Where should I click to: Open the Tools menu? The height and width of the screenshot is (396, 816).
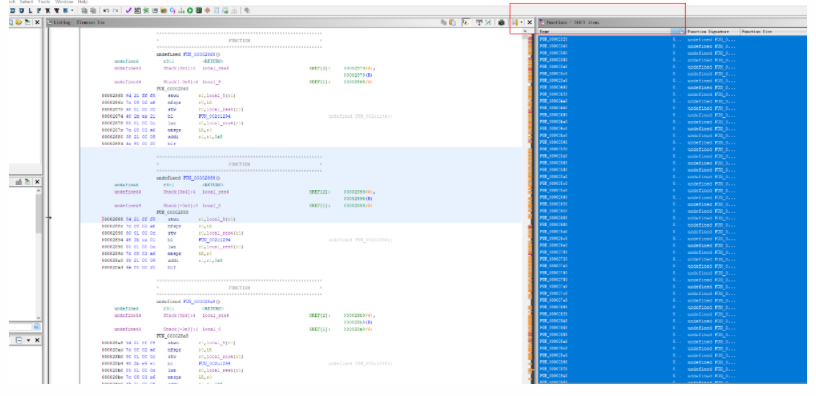tap(44, 2)
